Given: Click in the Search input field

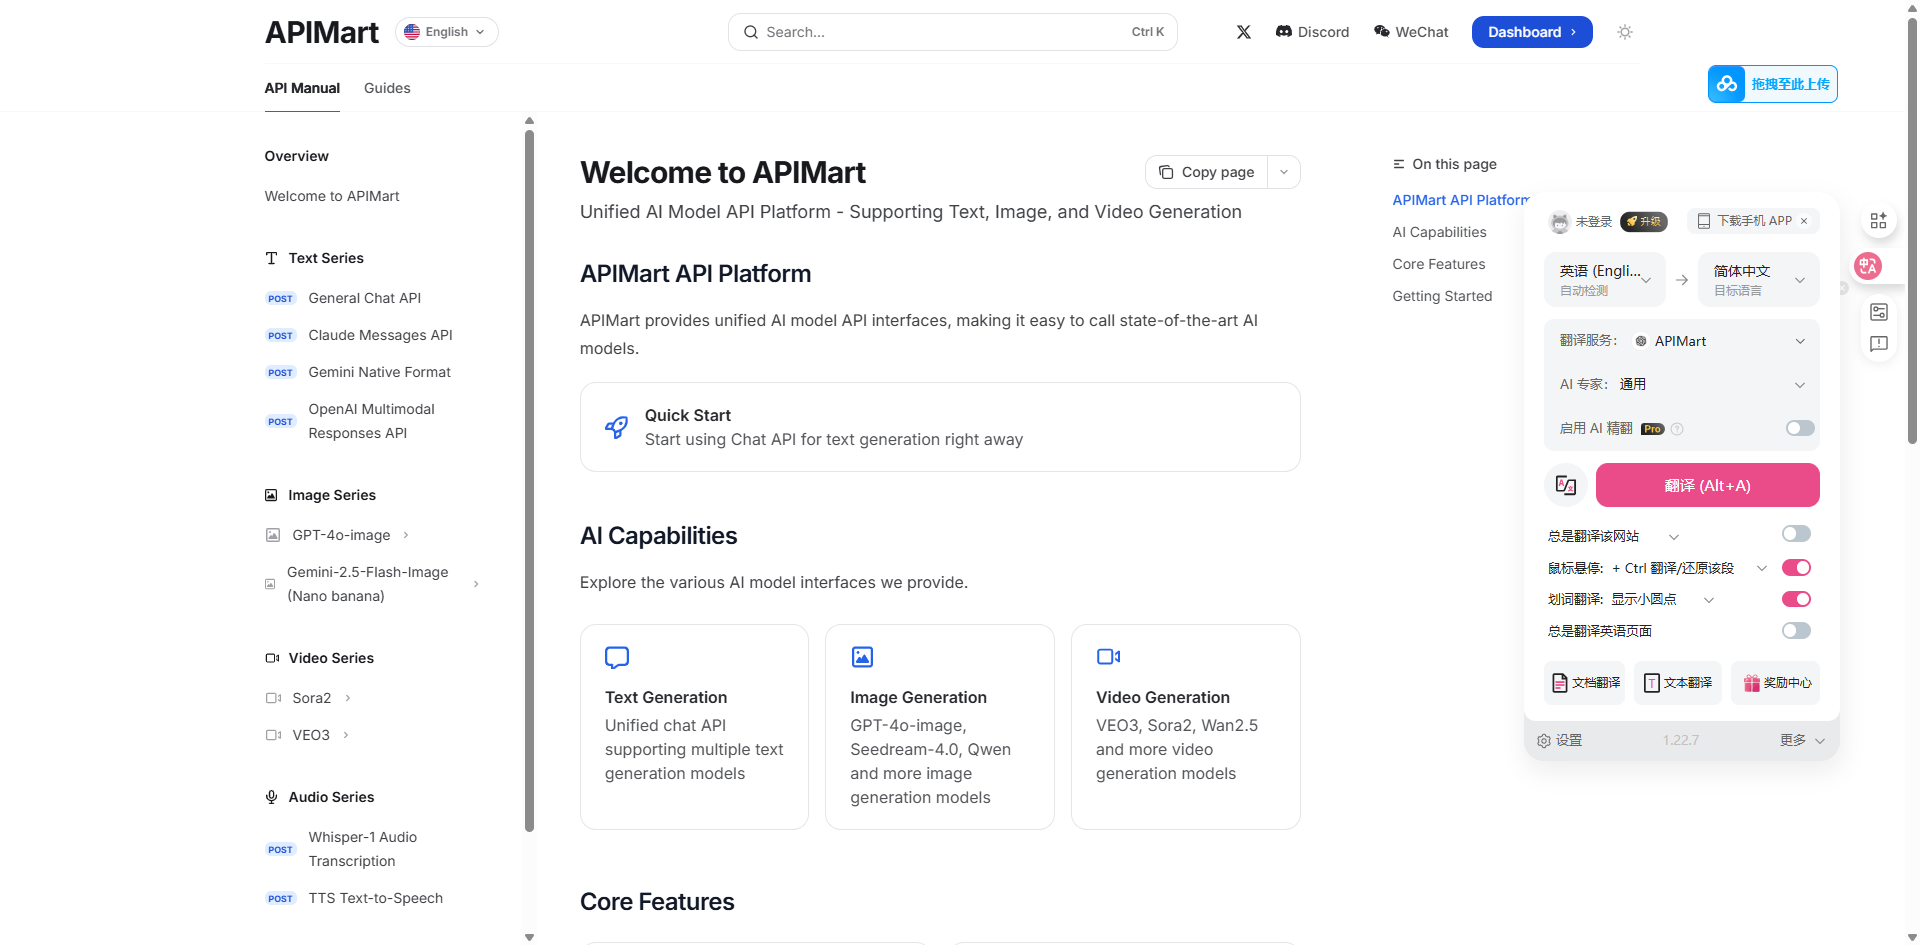Looking at the screenshot, I should [952, 32].
